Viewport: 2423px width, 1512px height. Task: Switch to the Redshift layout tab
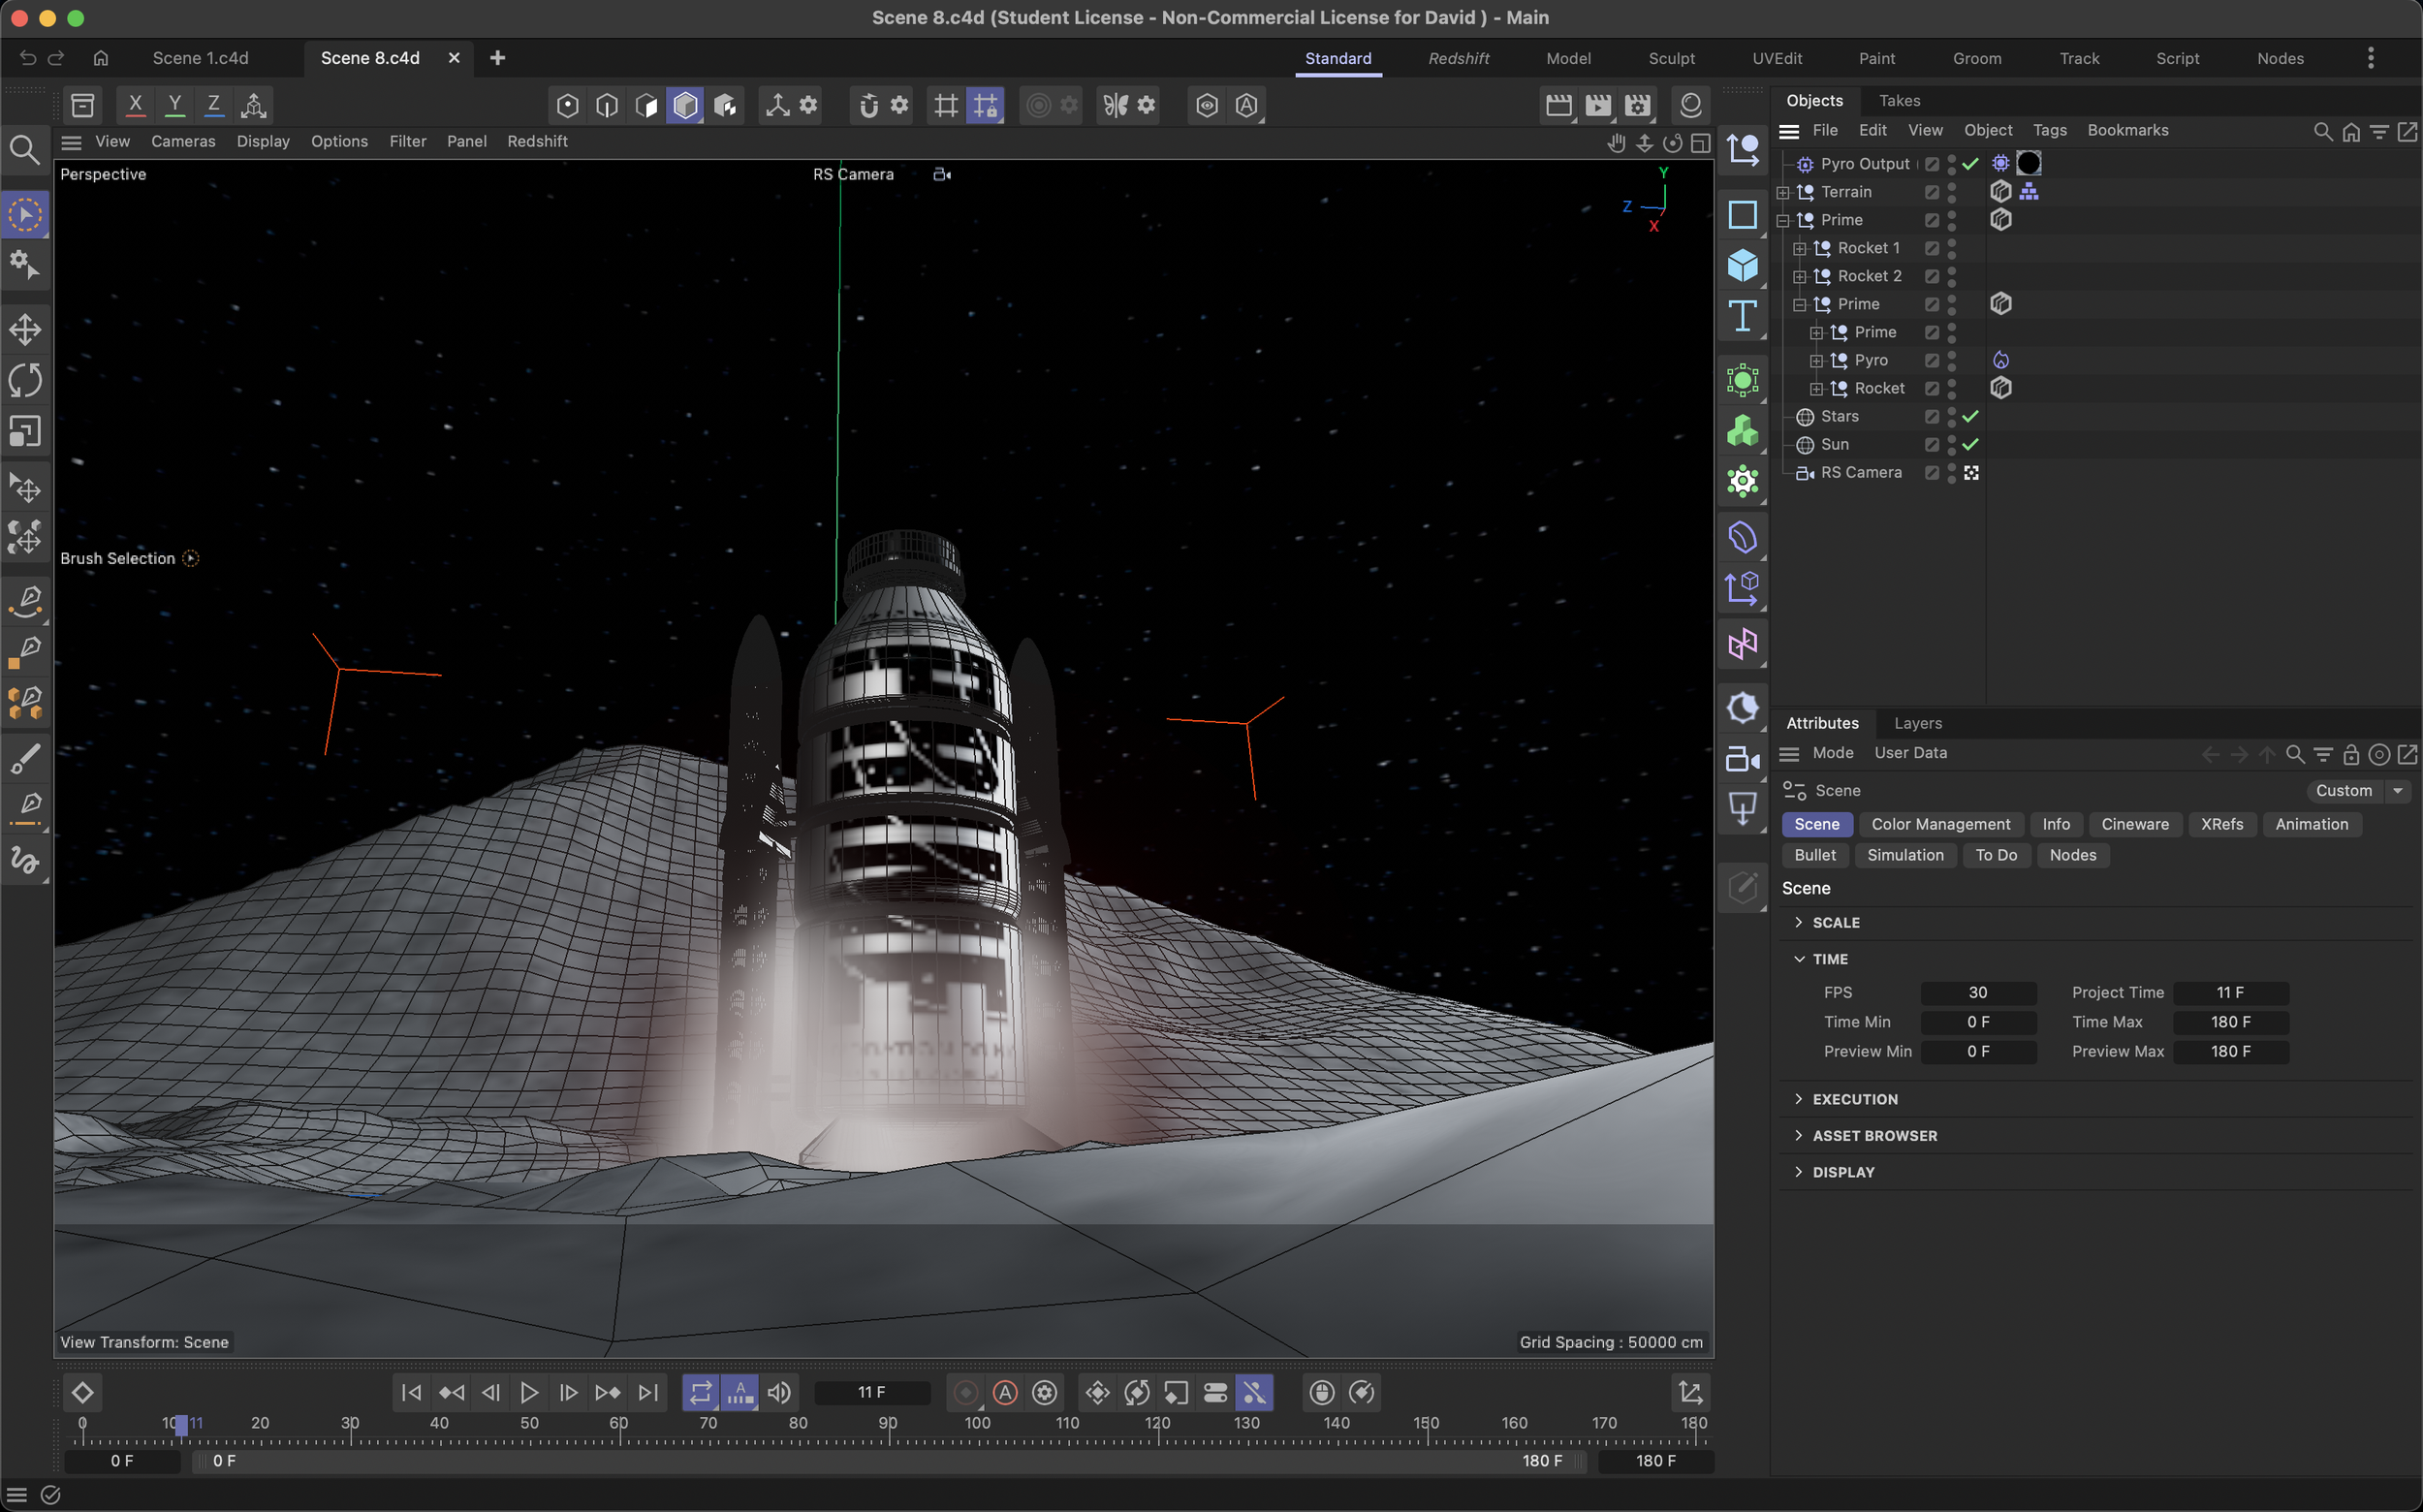(x=1458, y=58)
